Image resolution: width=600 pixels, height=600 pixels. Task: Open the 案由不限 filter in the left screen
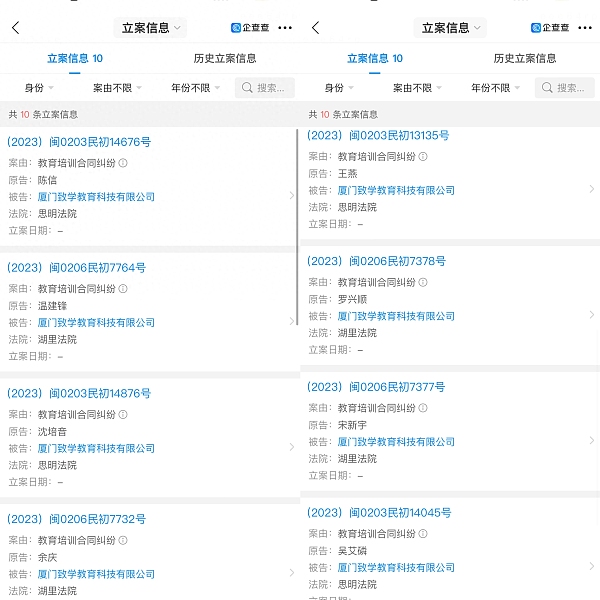(117, 88)
